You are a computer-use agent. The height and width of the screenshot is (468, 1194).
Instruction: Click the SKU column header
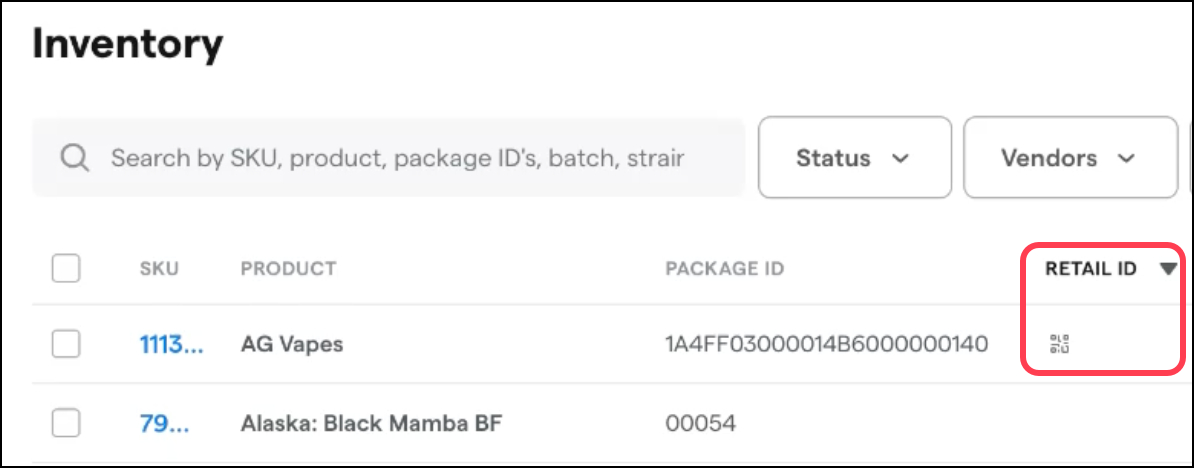[159, 269]
